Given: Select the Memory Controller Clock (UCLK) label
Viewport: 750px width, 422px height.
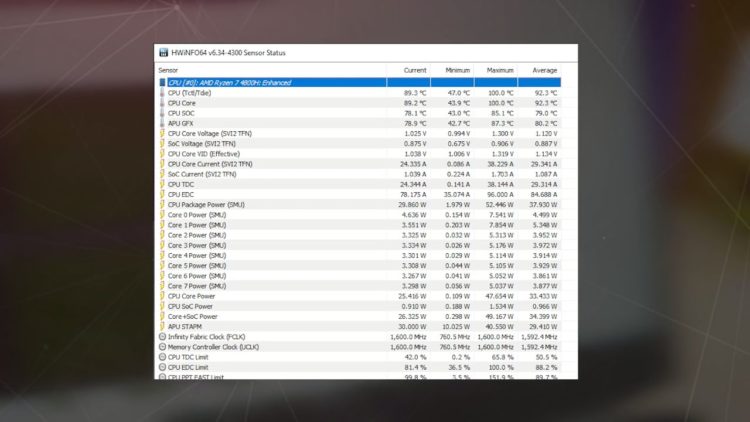Looking at the screenshot, I should click(x=213, y=347).
